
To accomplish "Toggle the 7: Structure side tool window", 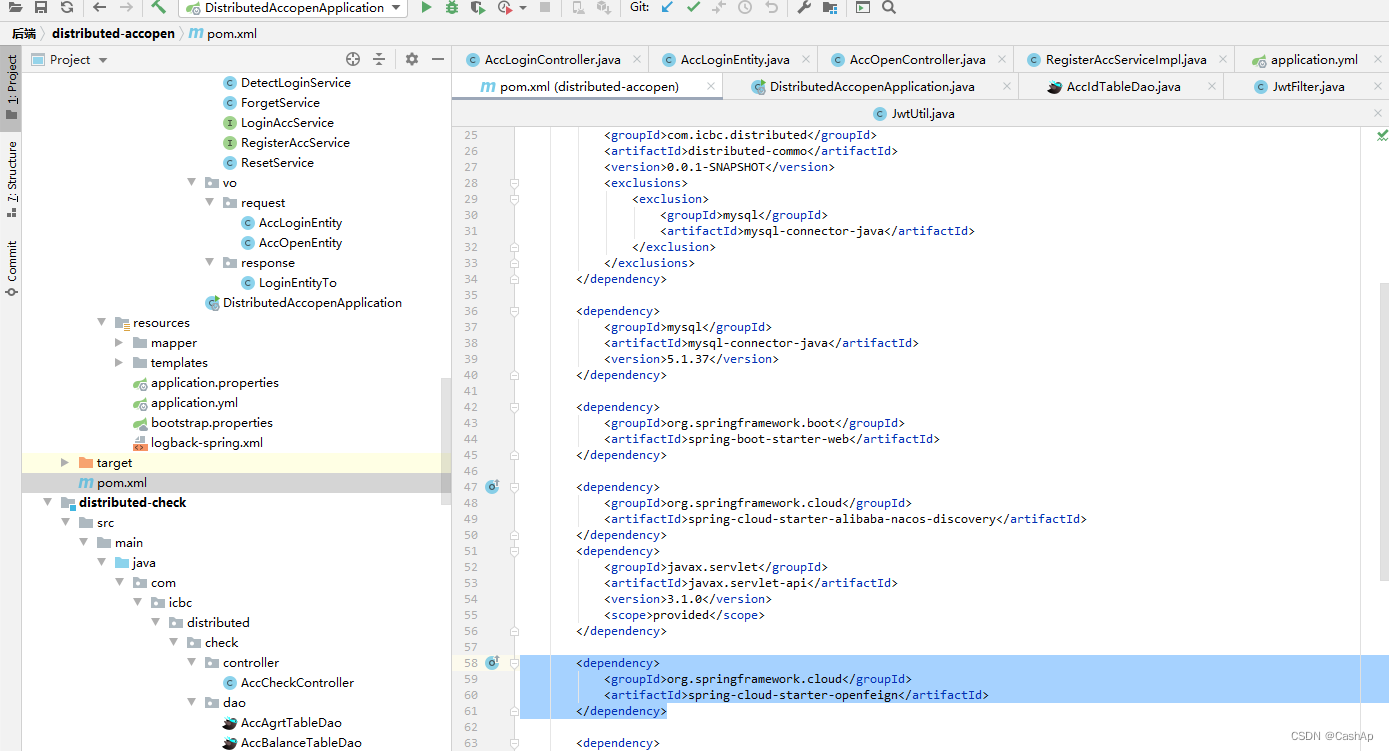I will tap(11, 180).
